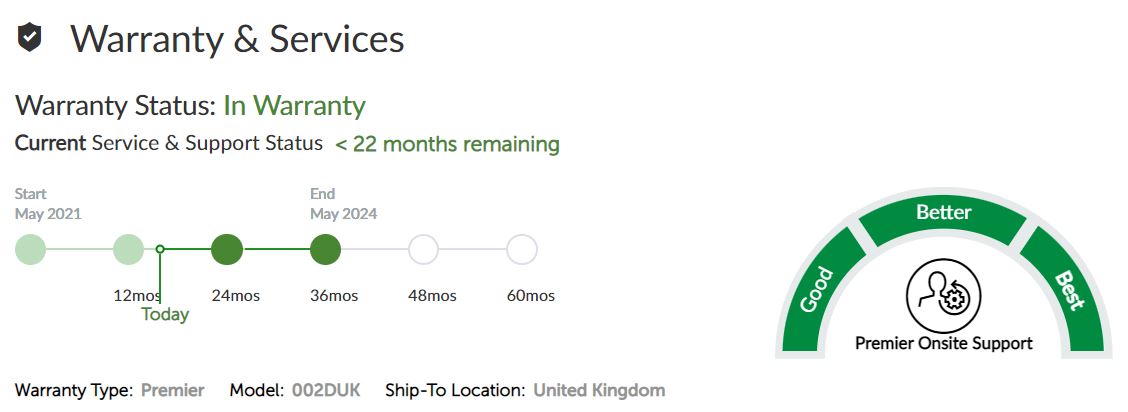
Task: Select the Start May 2021 timeline circle
Action: coord(30,250)
